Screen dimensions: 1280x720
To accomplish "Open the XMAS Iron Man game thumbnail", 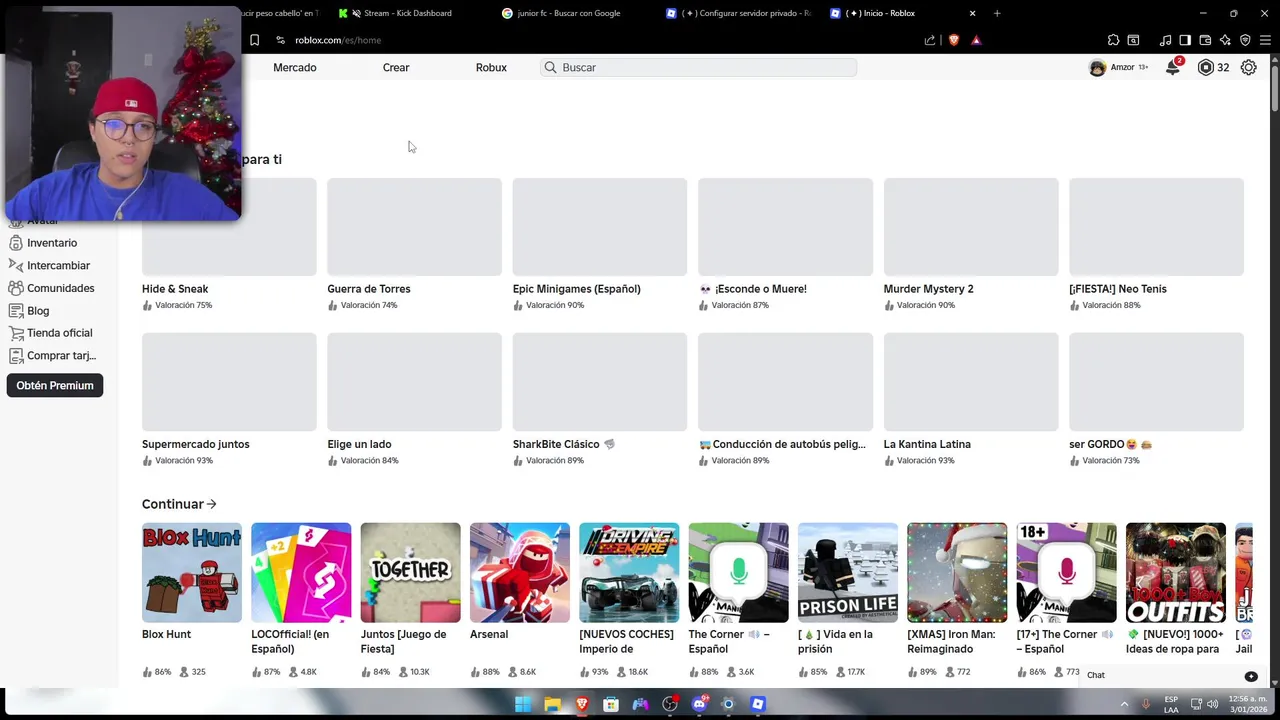I will tap(957, 572).
